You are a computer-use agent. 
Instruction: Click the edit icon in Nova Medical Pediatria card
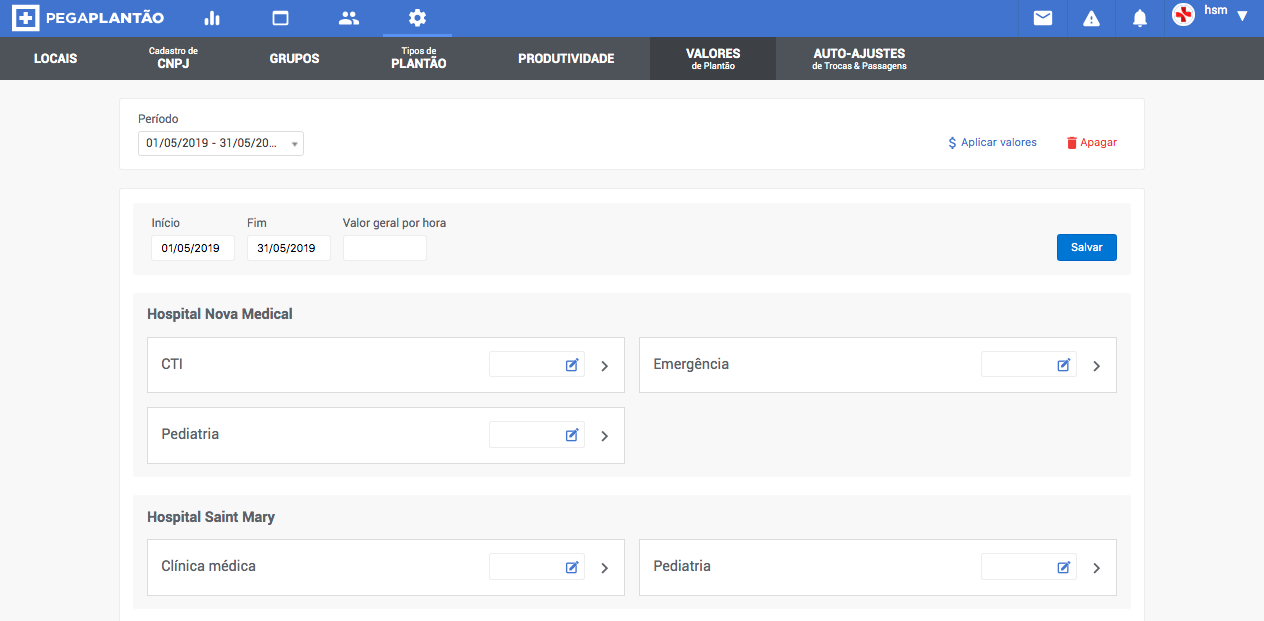pyautogui.click(x=572, y=435)
